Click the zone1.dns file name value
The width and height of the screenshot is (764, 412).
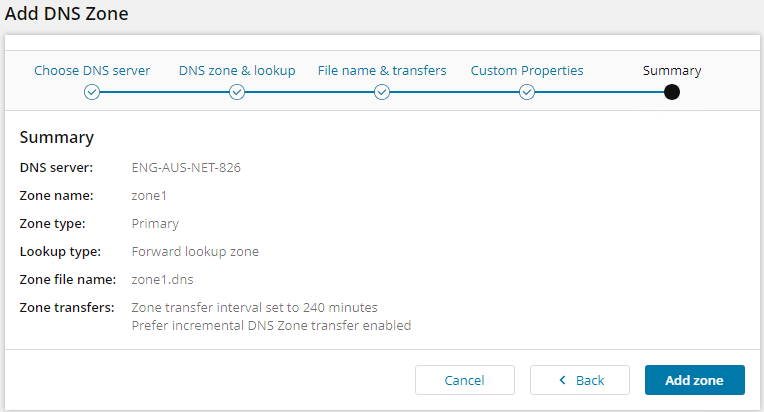tap(162, 279)
